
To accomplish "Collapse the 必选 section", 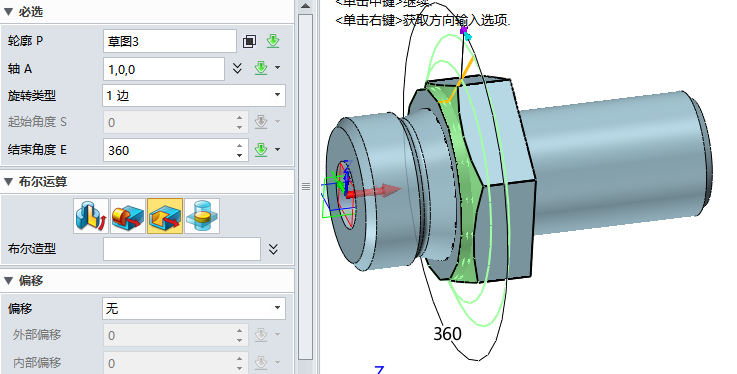I will 8,12.
